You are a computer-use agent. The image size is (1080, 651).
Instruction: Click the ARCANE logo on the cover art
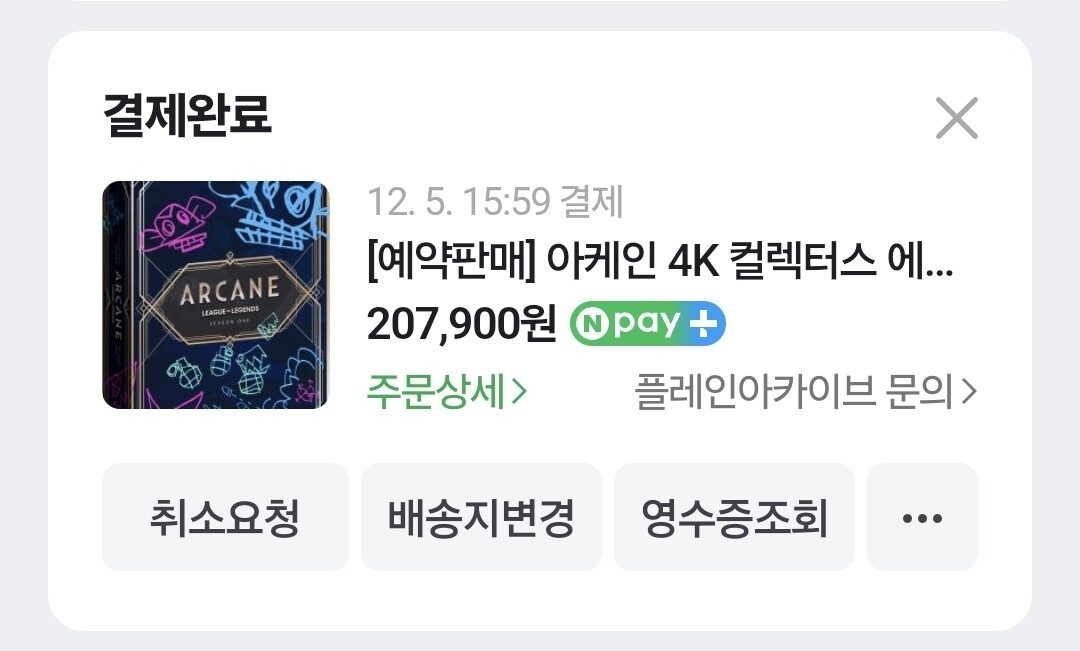point(229,290)
